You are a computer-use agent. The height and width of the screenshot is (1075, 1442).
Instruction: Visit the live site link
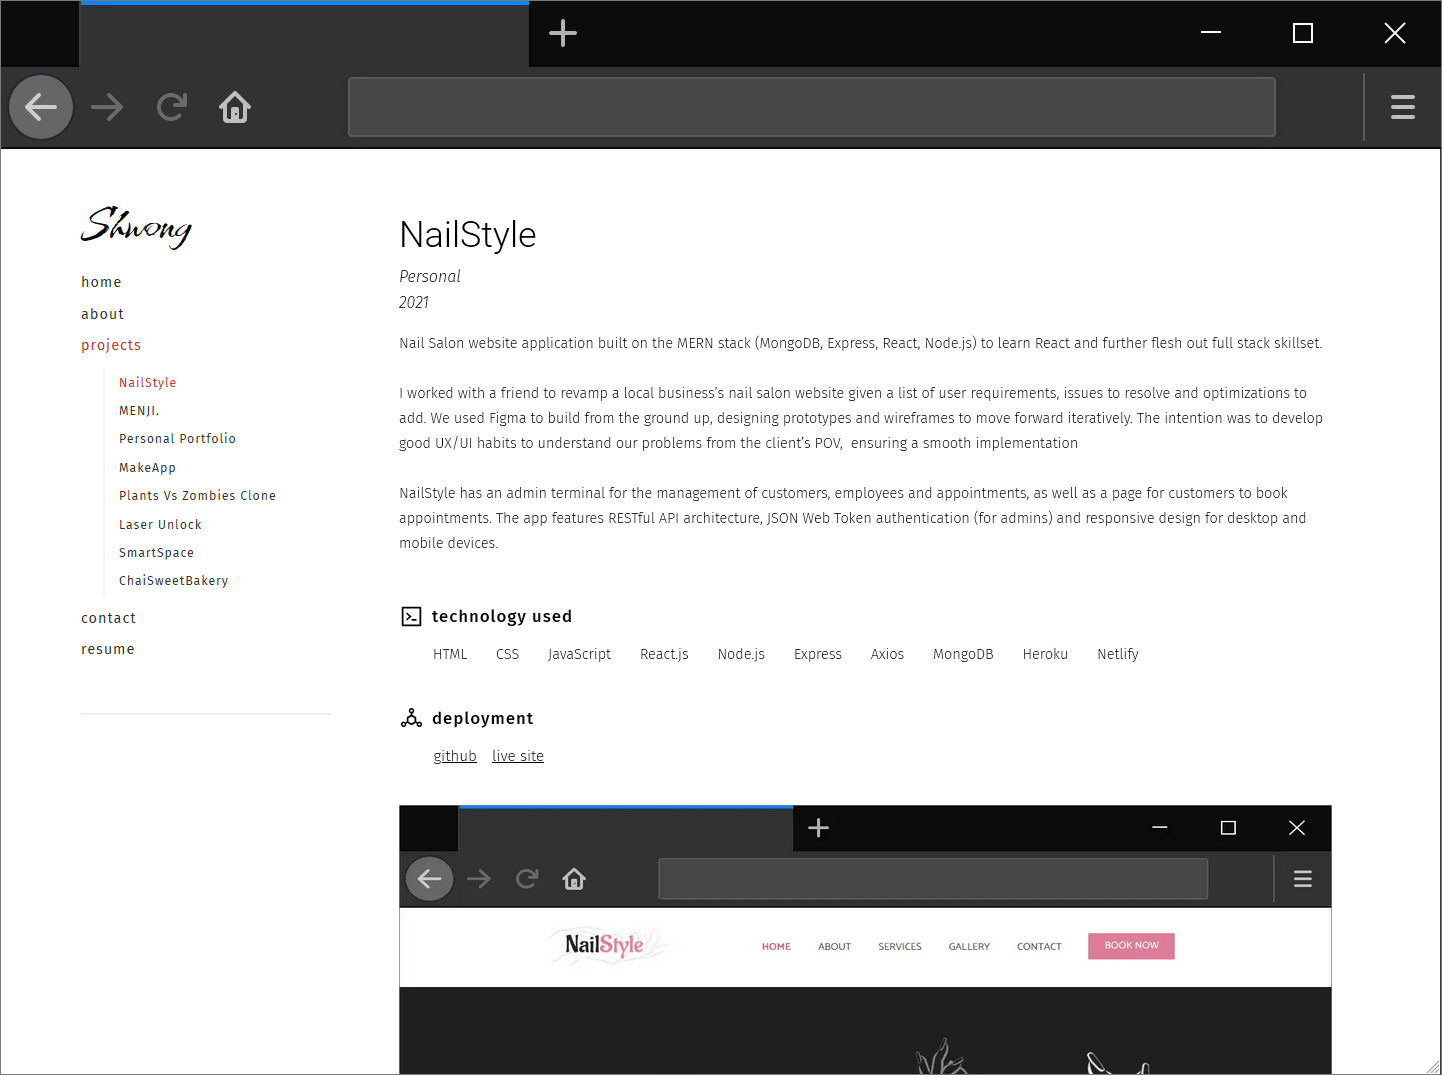518,756
